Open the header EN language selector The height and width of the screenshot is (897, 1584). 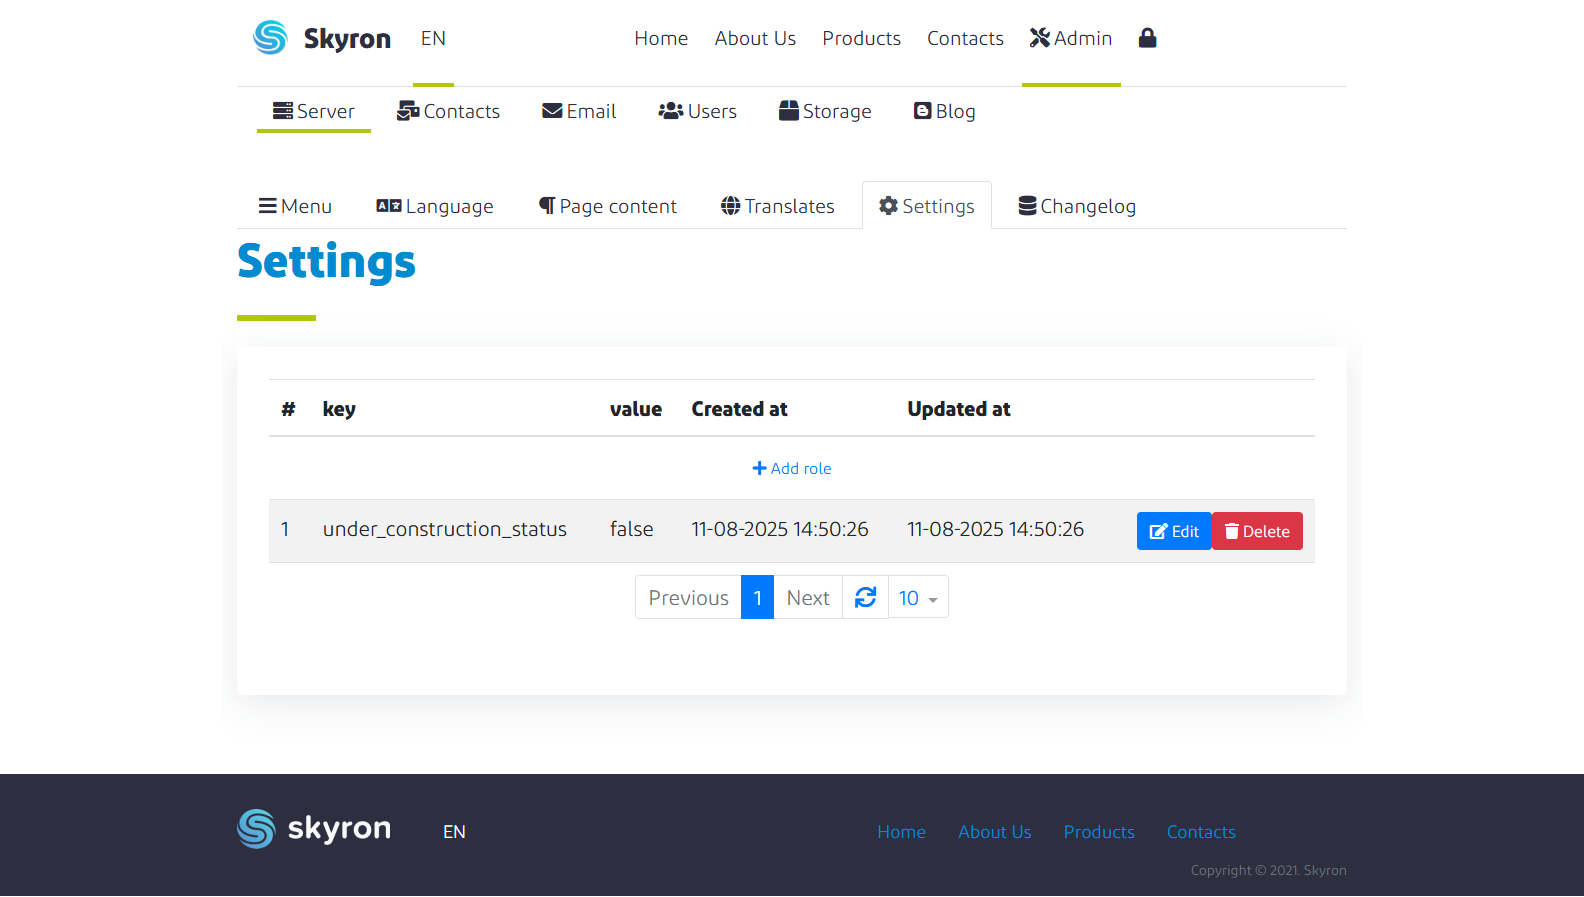pyautogui.click(x=433, y=38)
